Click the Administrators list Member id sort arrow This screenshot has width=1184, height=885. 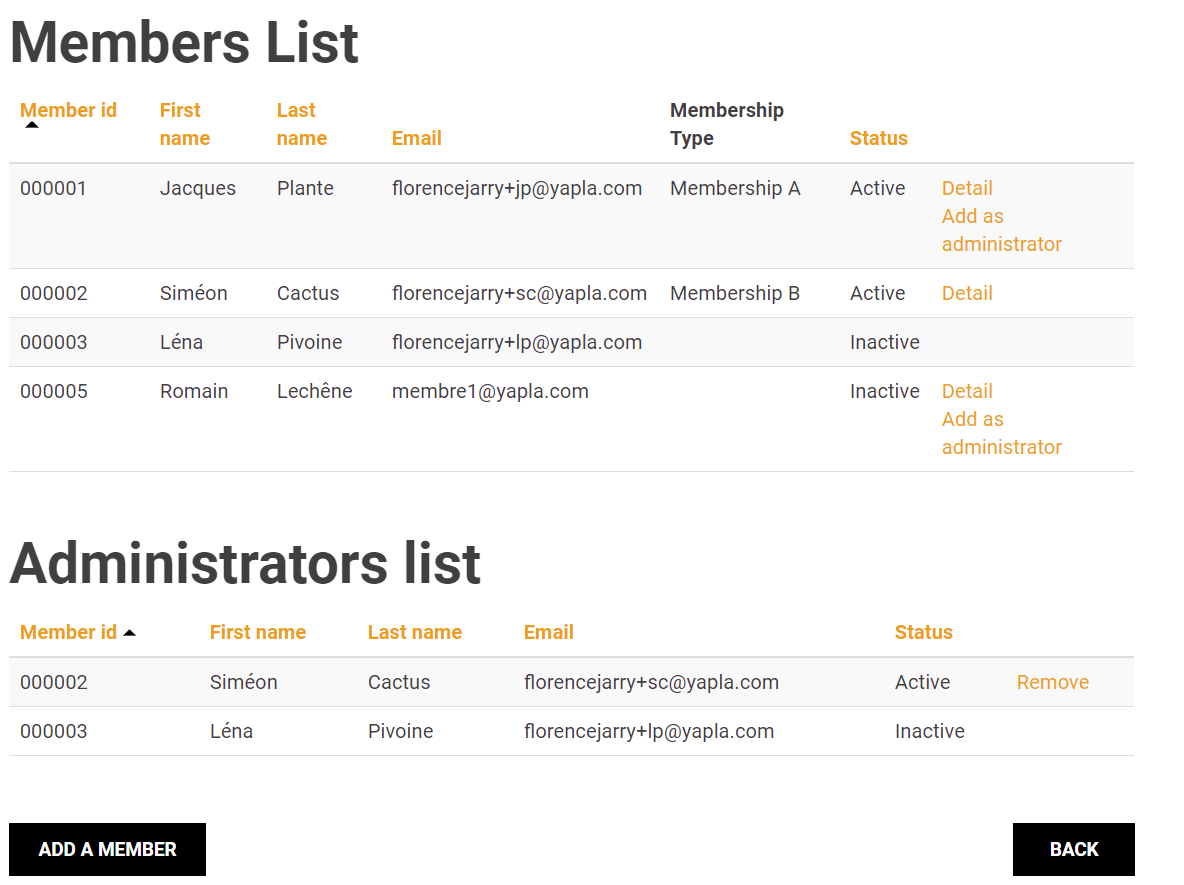tap(129, 633)
